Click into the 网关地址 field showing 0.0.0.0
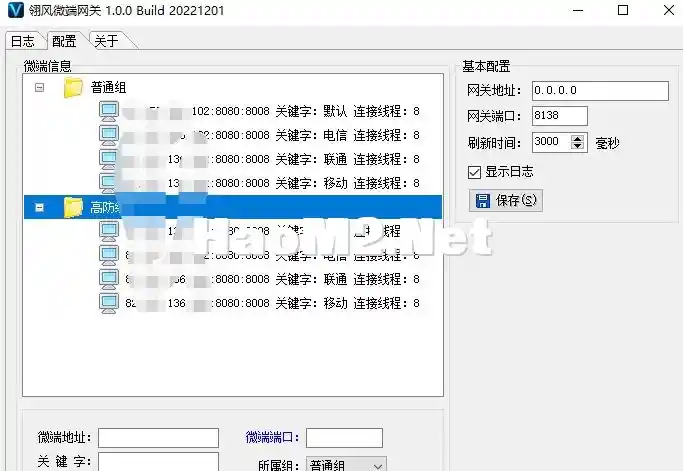683x471 pixels. (600, 91)
